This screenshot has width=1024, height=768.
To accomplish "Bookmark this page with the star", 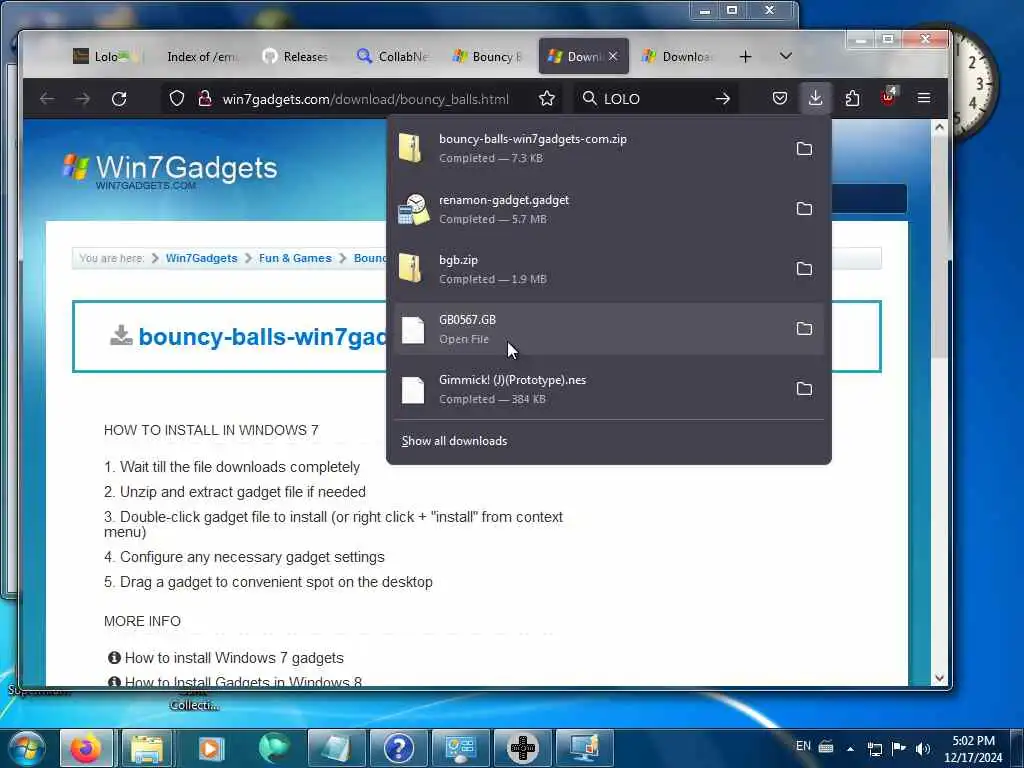I will click(x=547, y=99).
